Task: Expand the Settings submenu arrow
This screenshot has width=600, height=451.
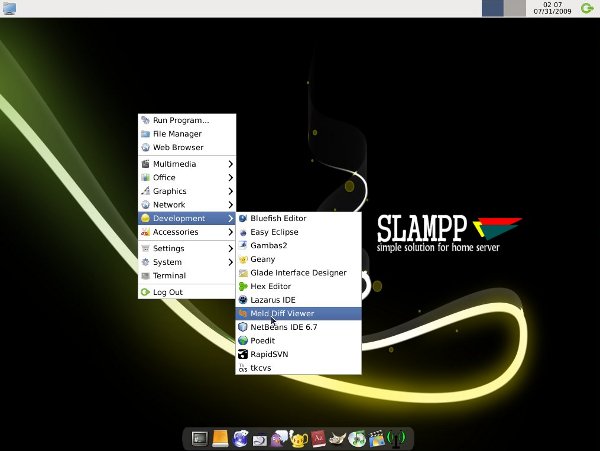Action: 230,249
